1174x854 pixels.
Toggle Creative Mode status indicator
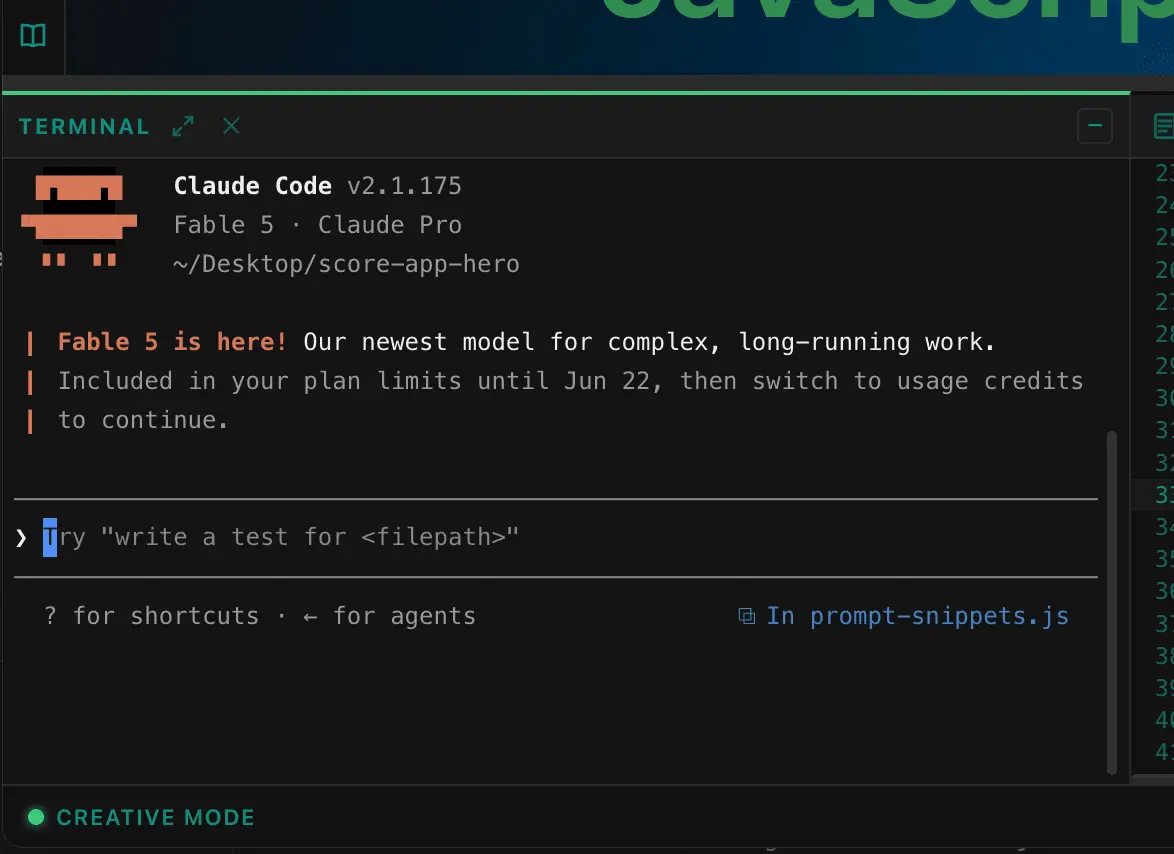click(141, 817)
